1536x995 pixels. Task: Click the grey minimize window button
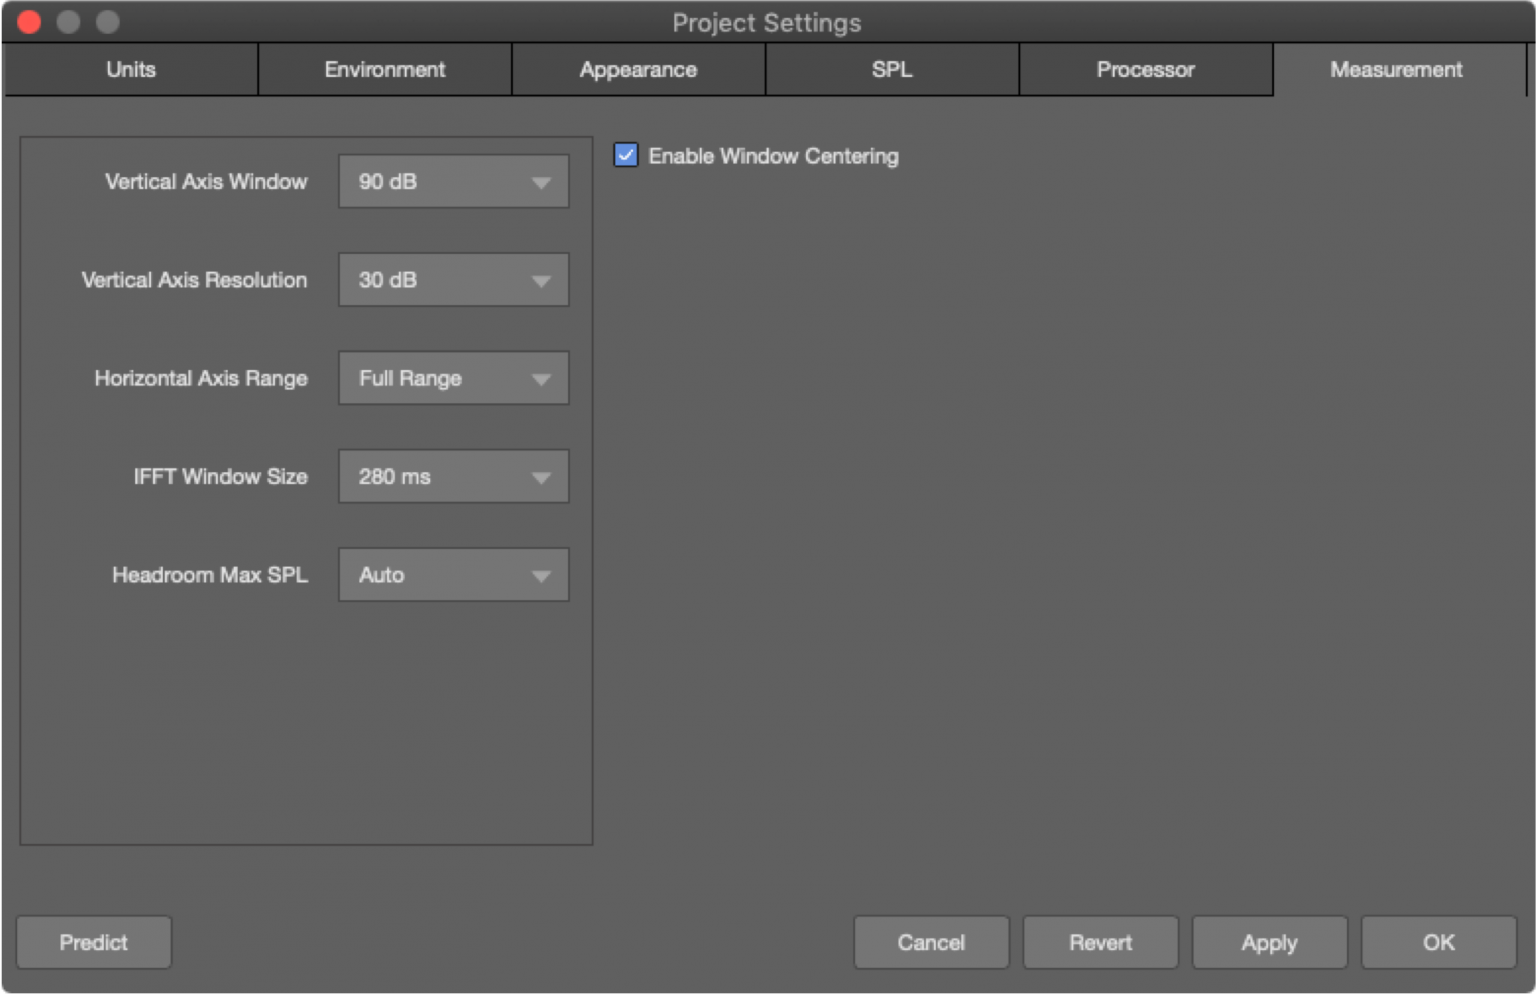tap(68, 22)
